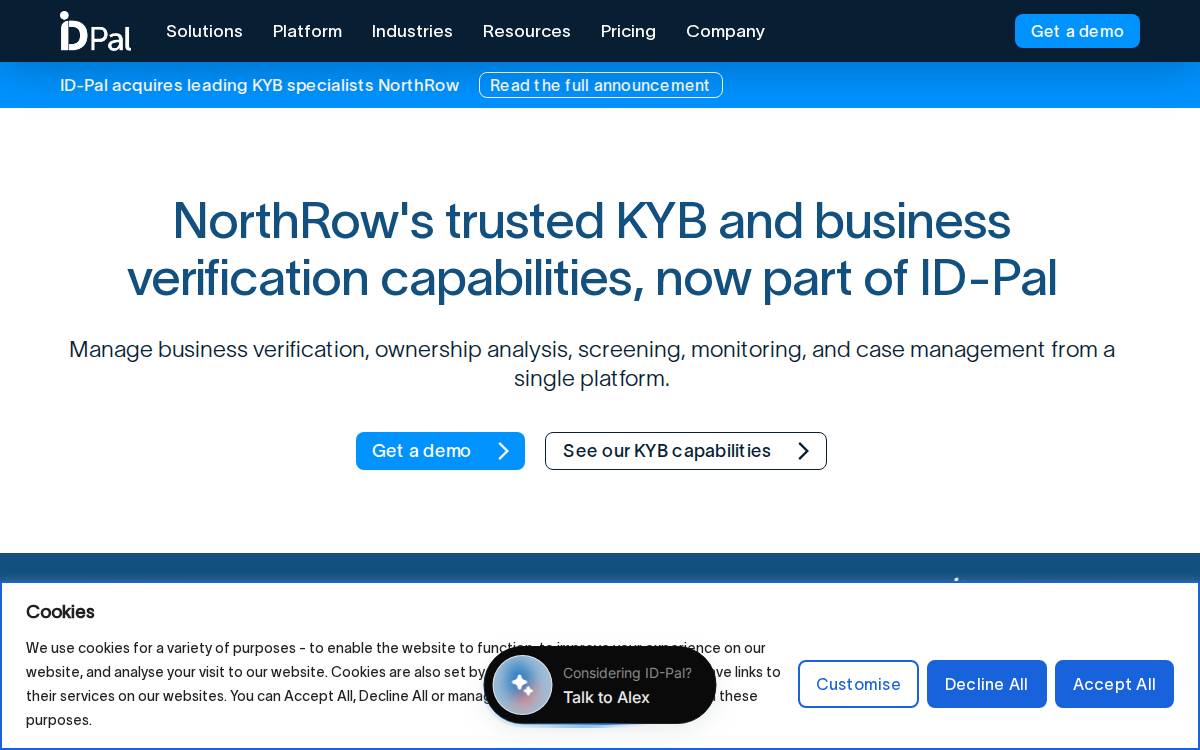
Task: Click the NorthRow's trusted KYB headline
Action: [592, 249]
